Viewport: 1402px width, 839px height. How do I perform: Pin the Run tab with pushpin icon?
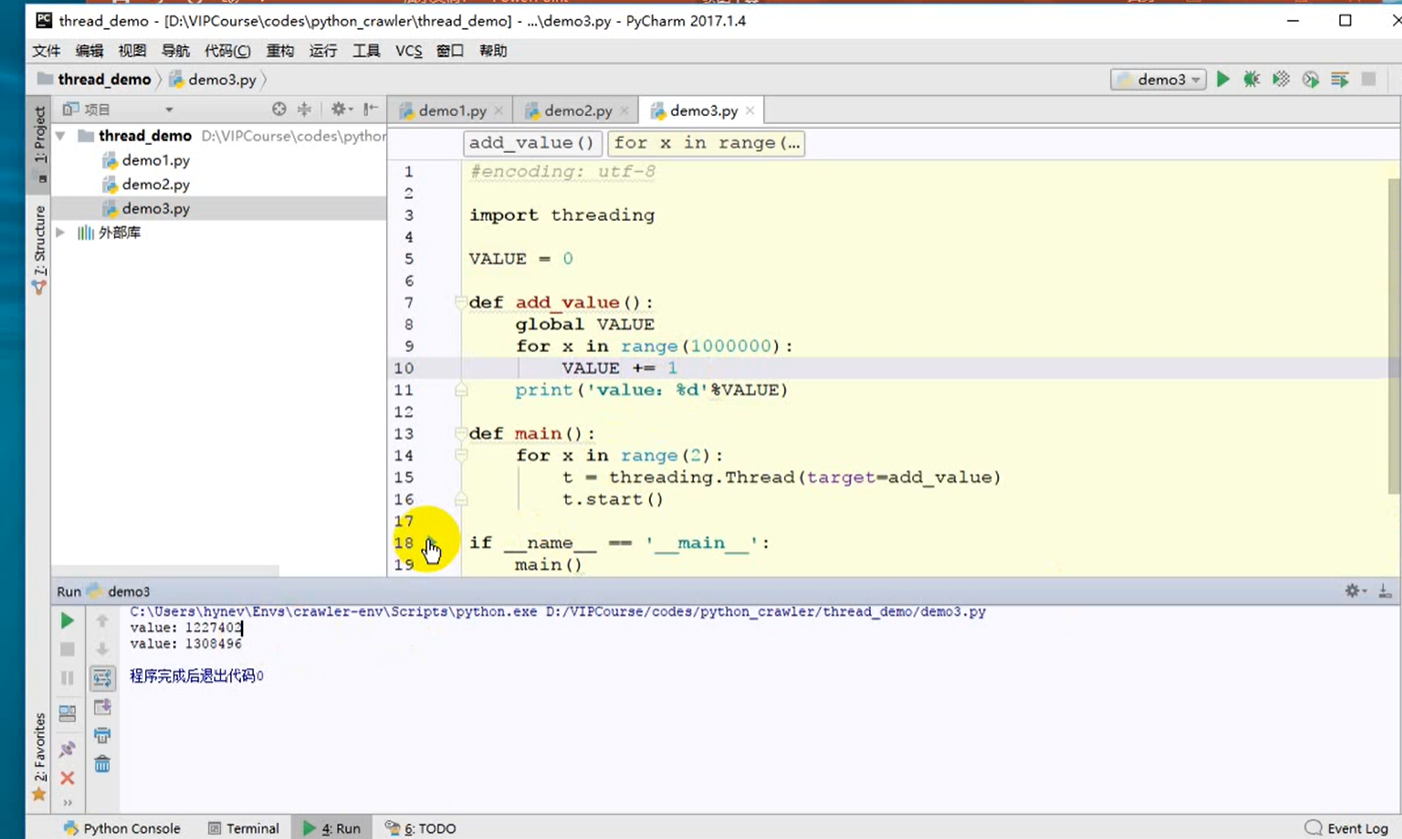pos(67,749)
